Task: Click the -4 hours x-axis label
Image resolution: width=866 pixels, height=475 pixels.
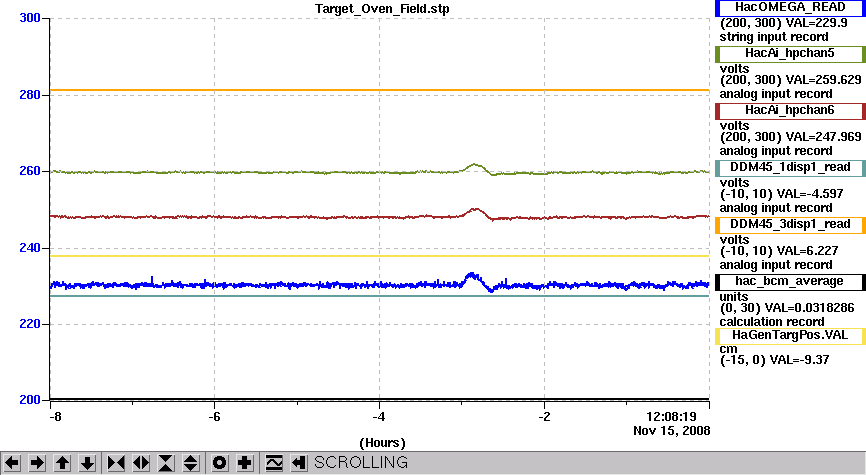Action: [378, 416]
